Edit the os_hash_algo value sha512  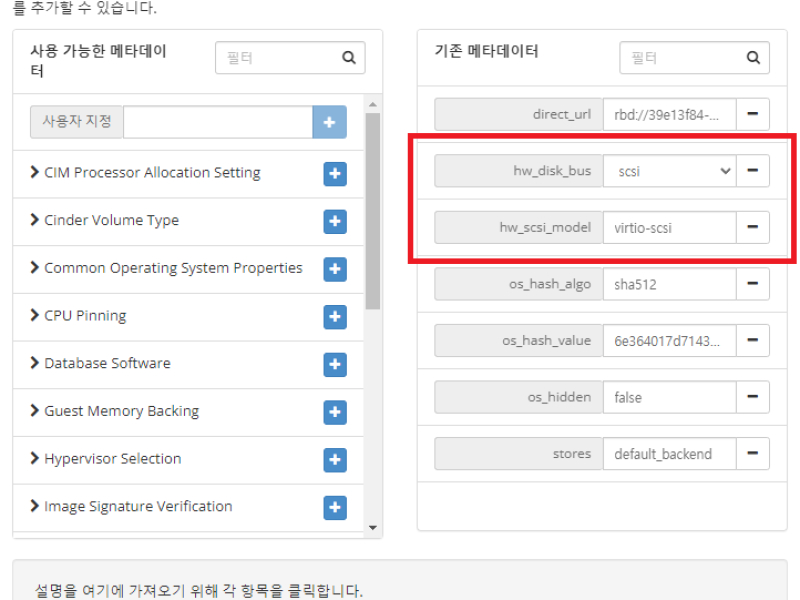pyautogui.click(x=669, y=284)
